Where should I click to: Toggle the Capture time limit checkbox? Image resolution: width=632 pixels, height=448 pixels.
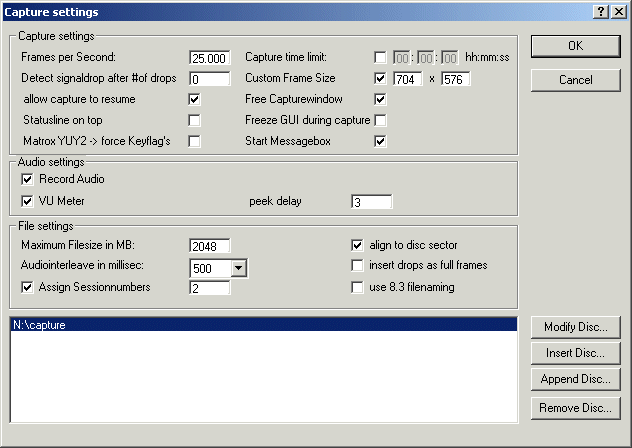pyautogui.click(x=380, y=57)
